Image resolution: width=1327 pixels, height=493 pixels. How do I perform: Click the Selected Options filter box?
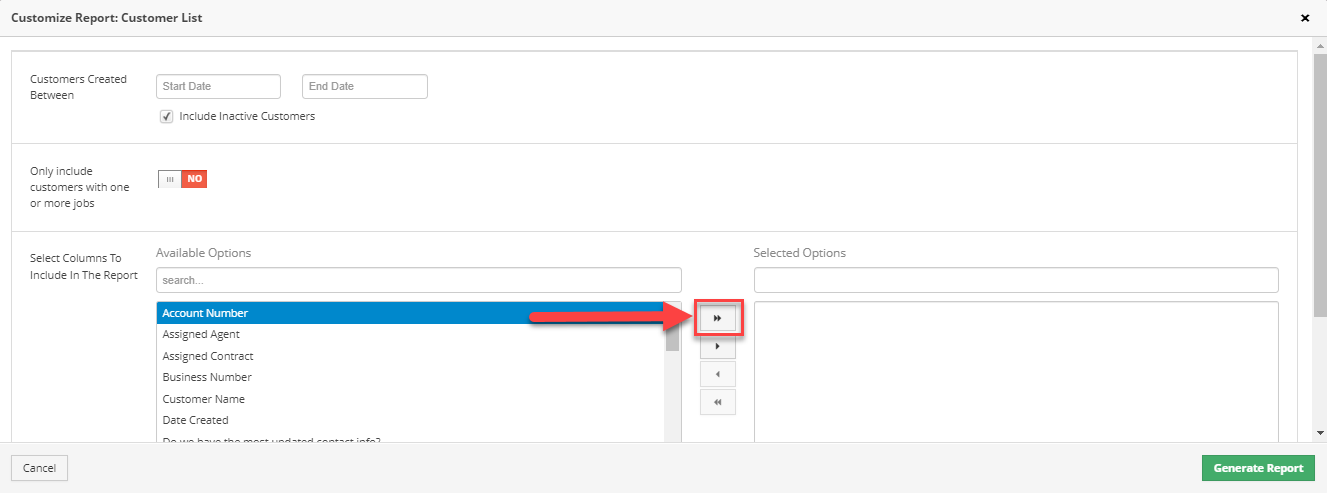pyautogui.click(x=1015, y=280)
